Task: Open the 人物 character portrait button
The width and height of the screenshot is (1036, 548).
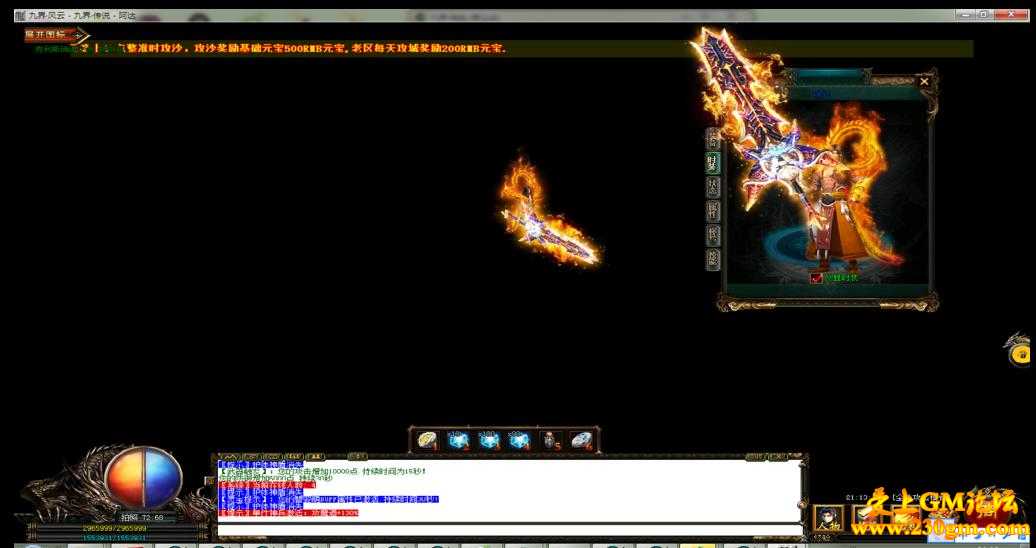Action: point(828,518)
